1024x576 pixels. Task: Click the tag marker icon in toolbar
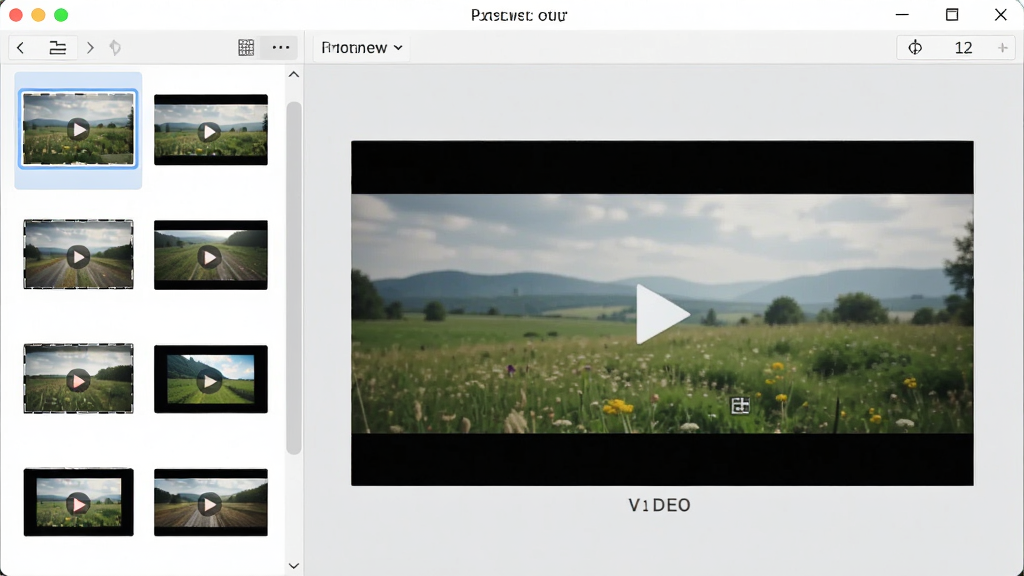pos(115,48)
